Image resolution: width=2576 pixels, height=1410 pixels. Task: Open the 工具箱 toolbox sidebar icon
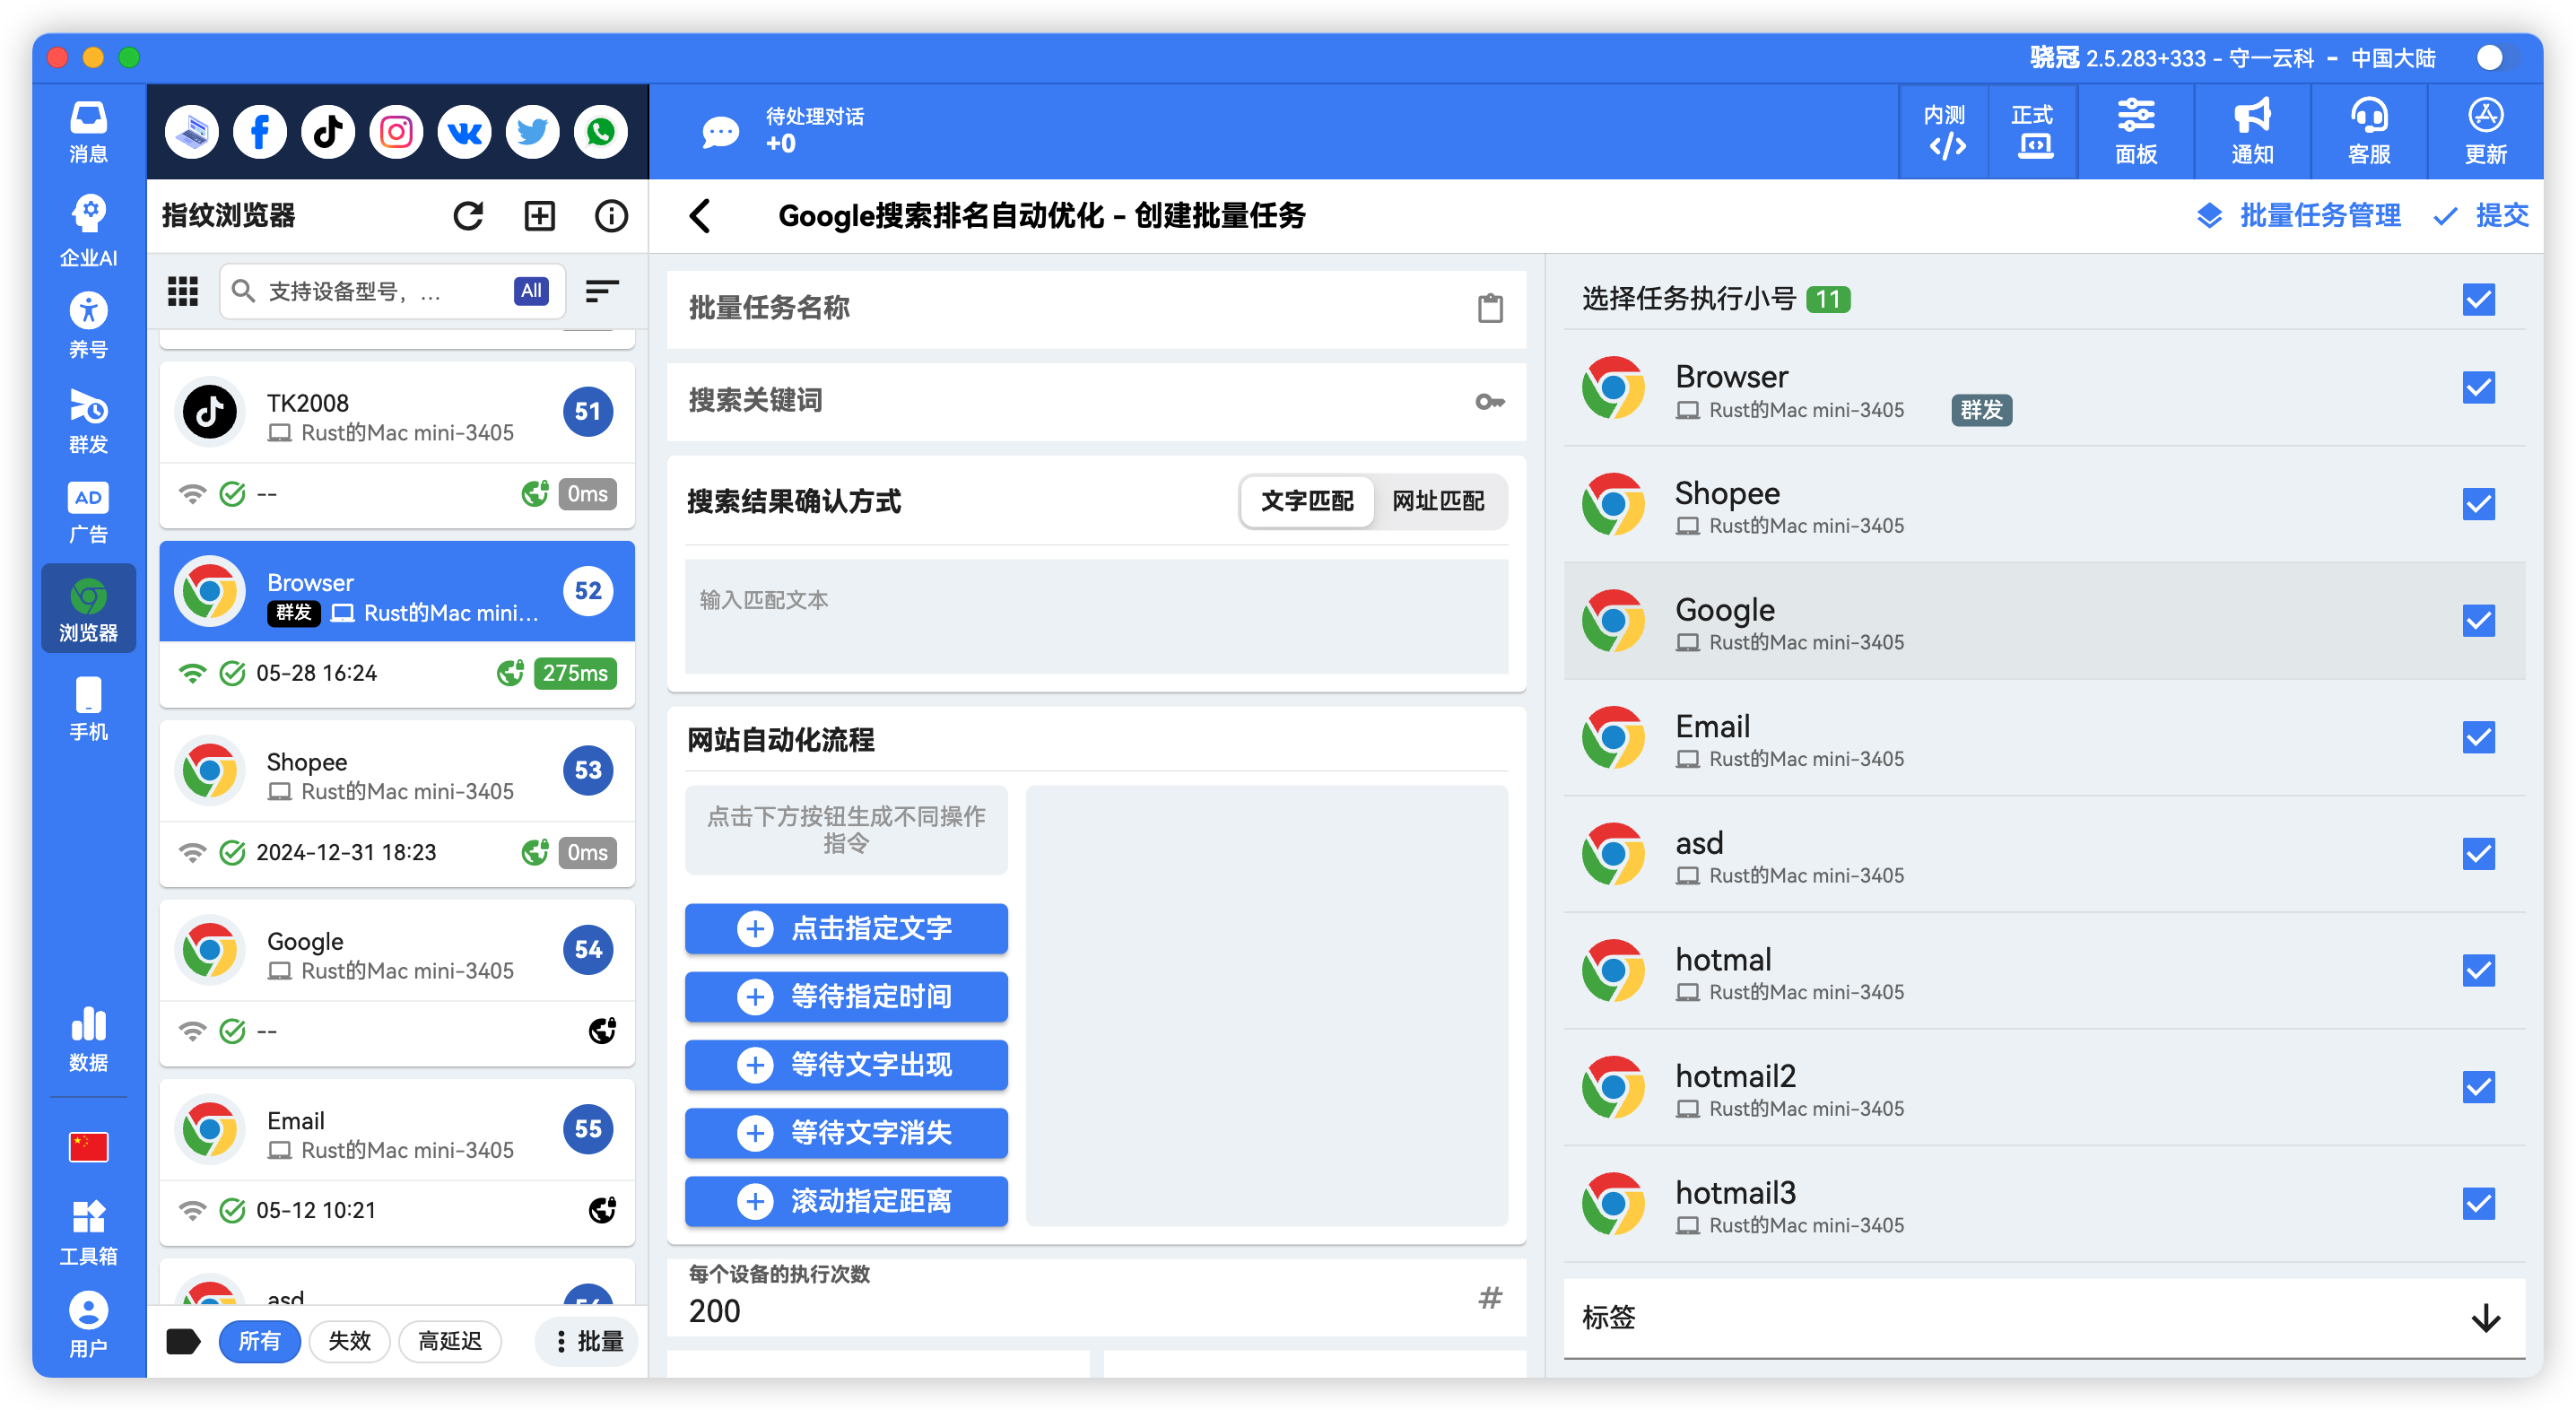coord(88,1233)
